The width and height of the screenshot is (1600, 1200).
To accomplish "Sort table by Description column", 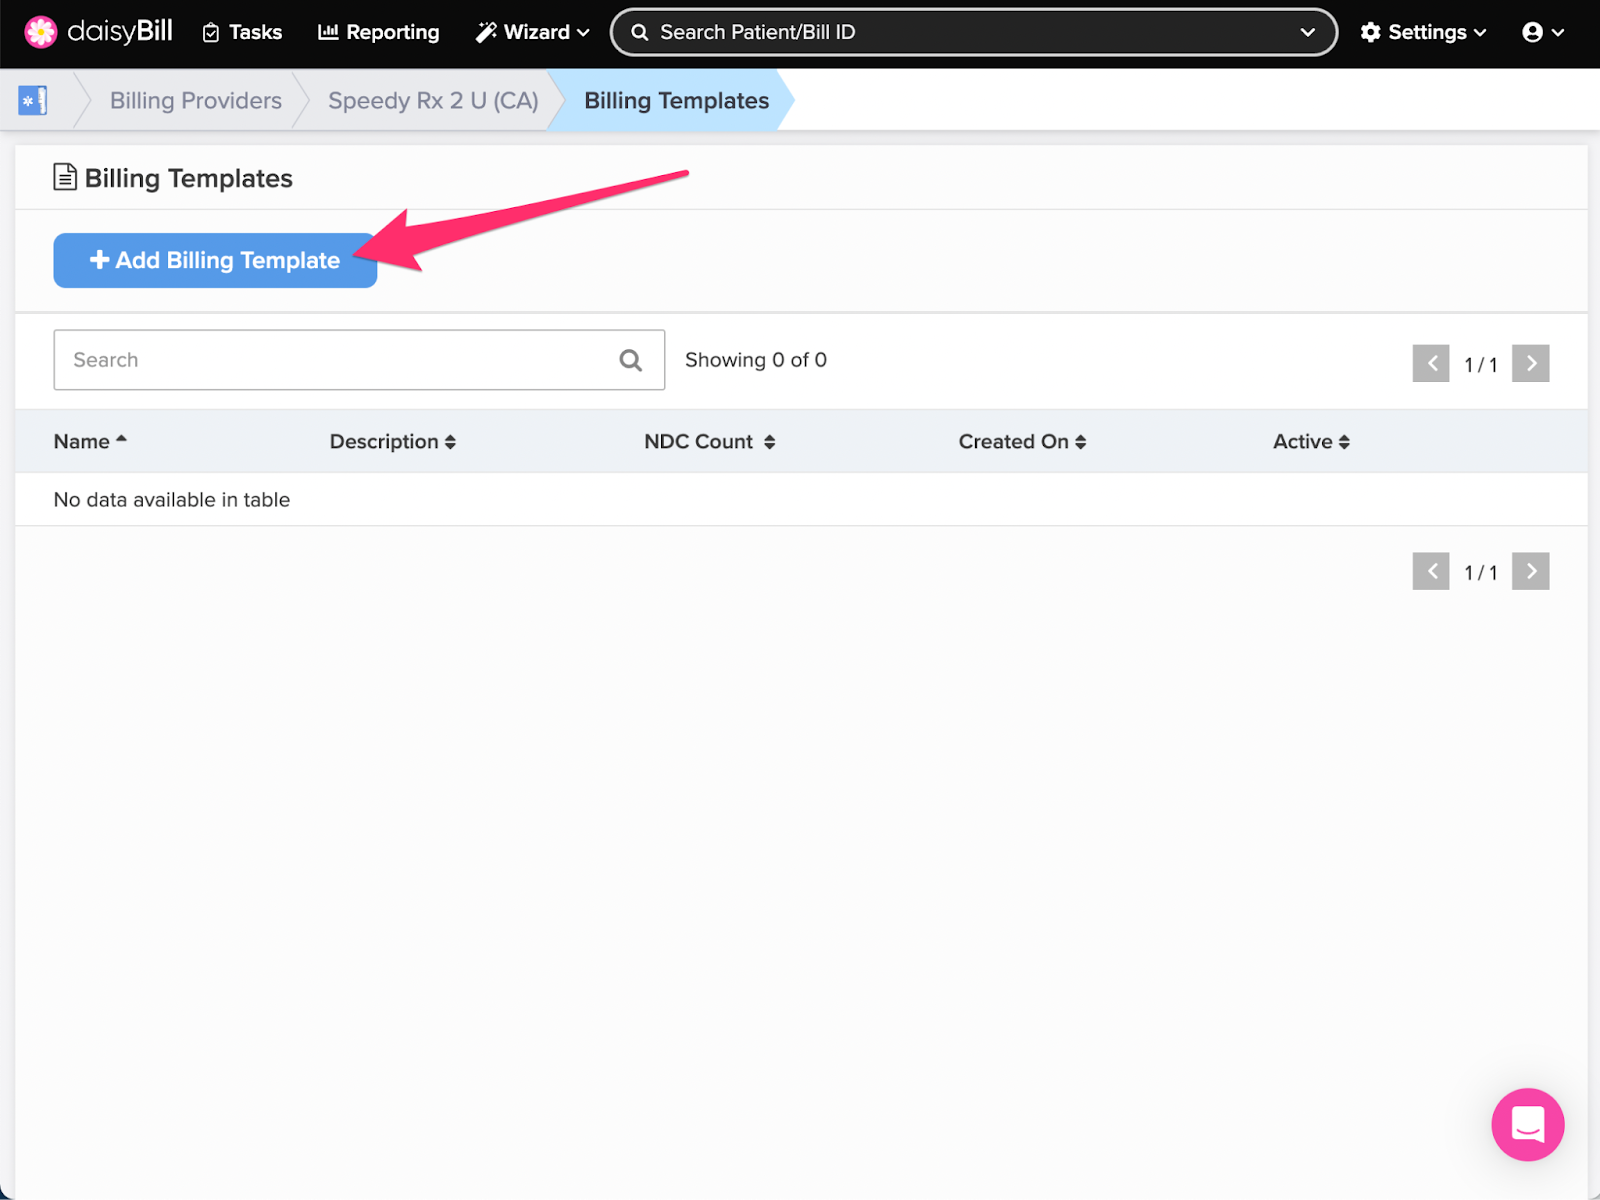I will click(x=393, y=441).
